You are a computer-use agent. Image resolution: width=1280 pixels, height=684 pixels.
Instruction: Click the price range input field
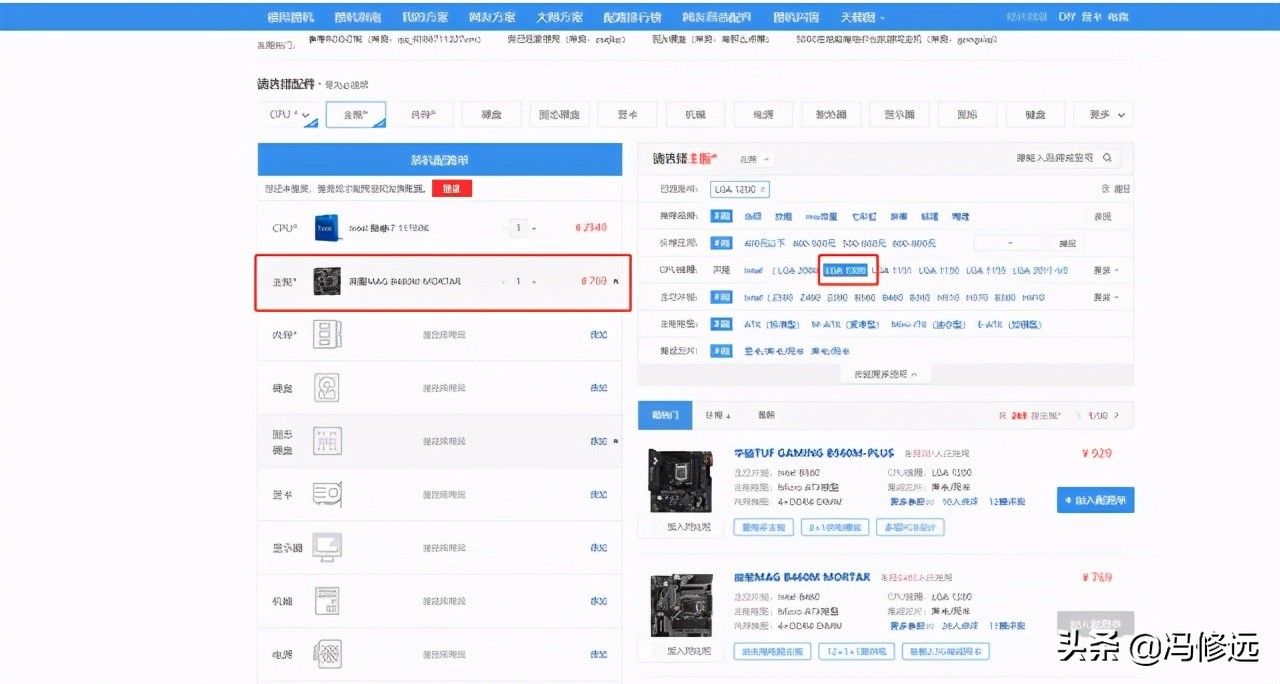pyautogui.click(x=1008, y=243)
